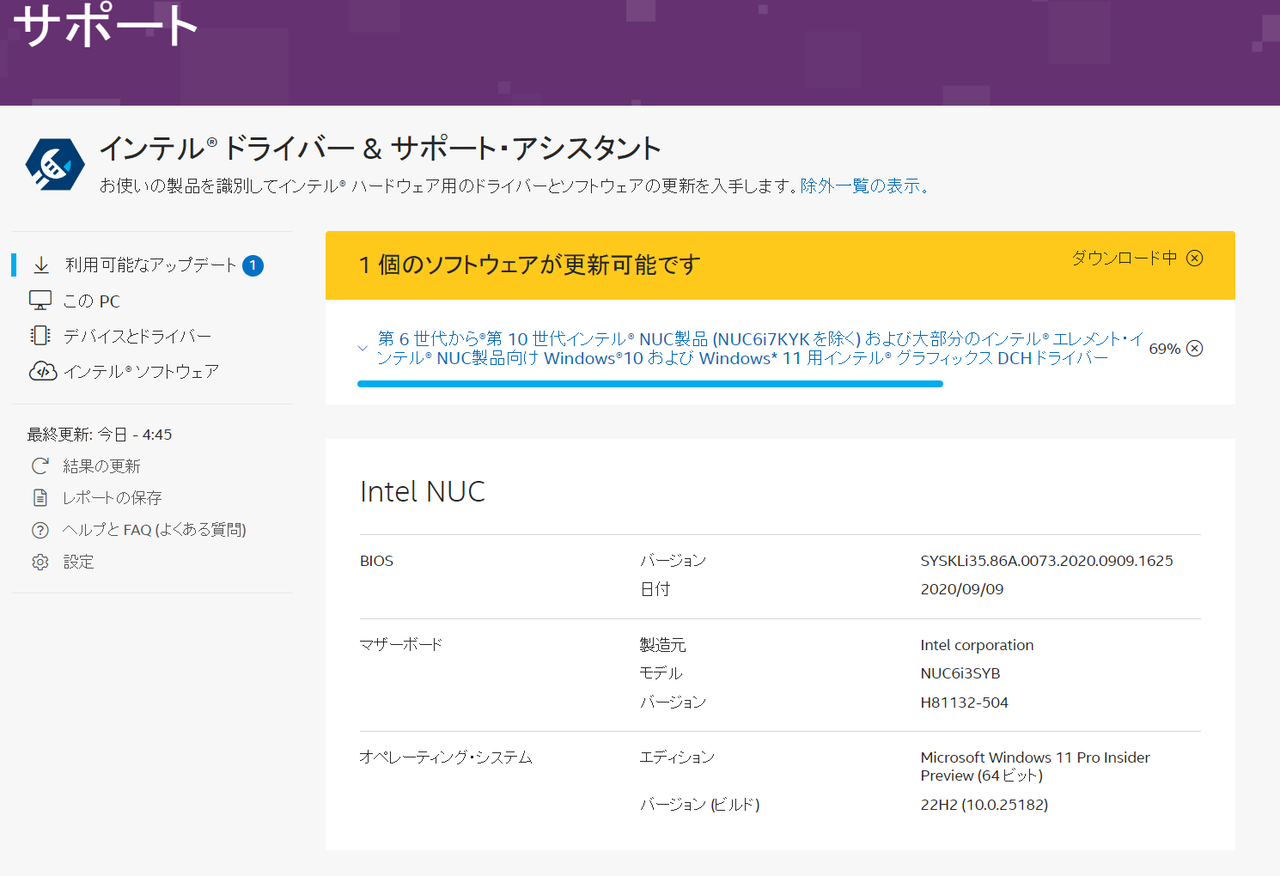This screenshot has height=876, width=1280.
Task: Open the graphics DCH driver title link
Action: pos(761,348)
